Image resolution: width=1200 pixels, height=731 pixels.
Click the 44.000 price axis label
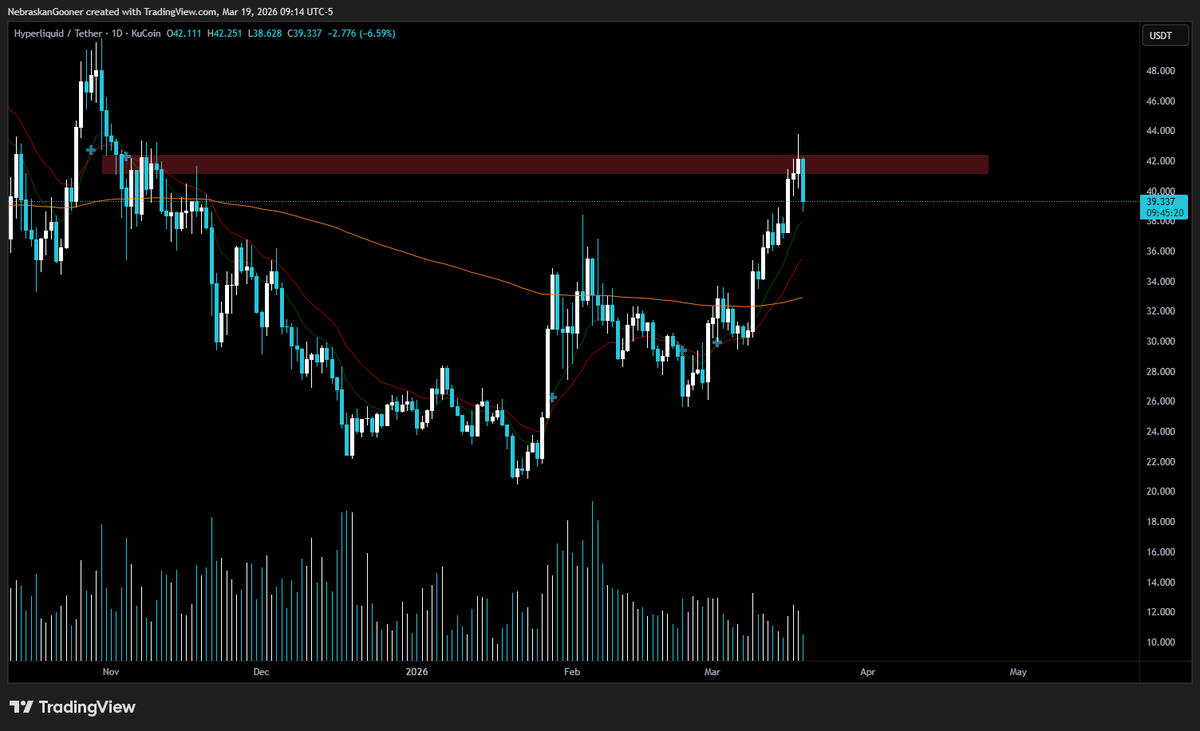point(1161,131)
